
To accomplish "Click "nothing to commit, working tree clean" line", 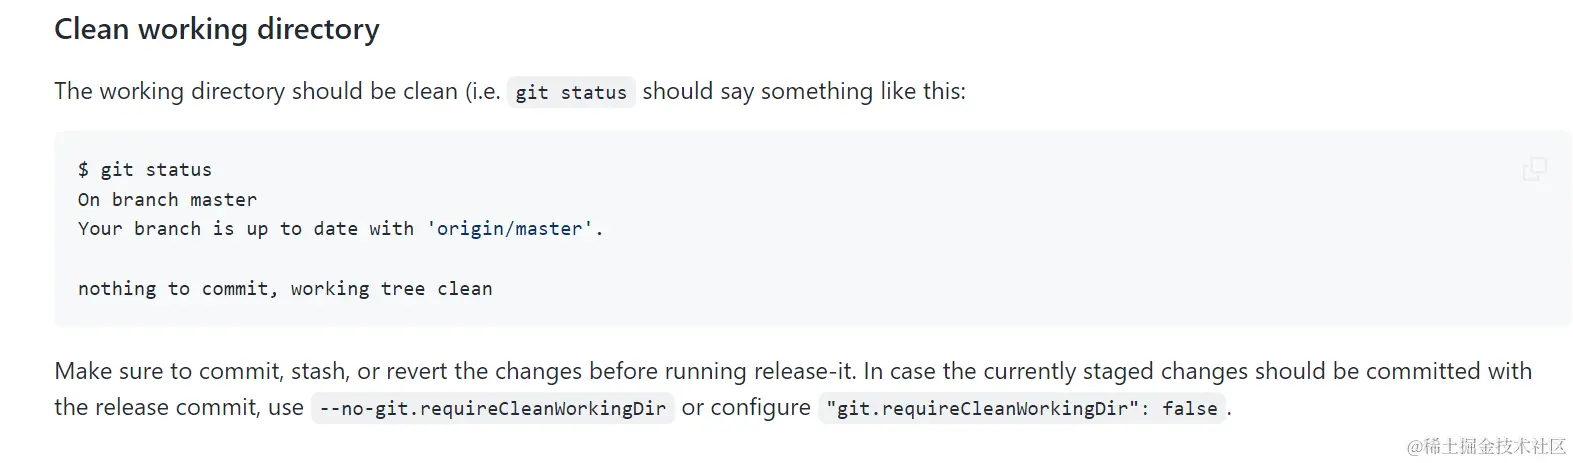I will [x=285, y=288].
